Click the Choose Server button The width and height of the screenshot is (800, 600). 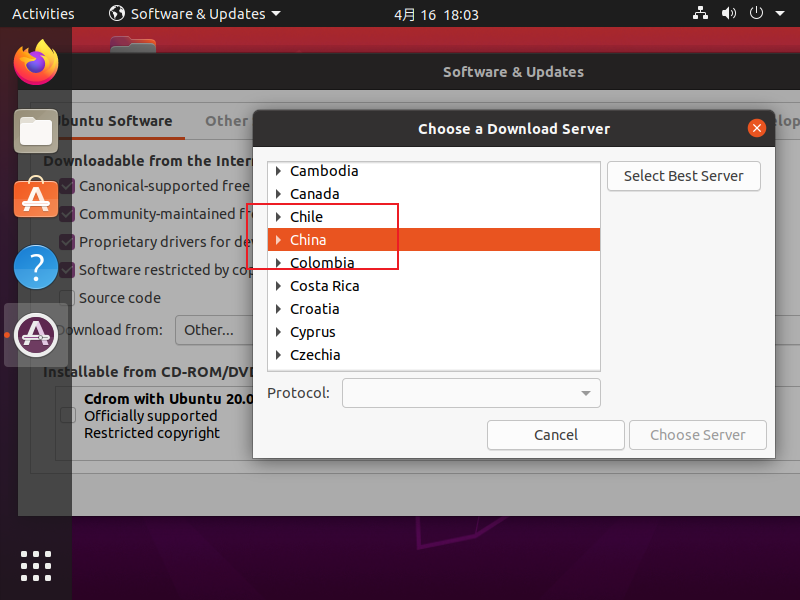697,435
